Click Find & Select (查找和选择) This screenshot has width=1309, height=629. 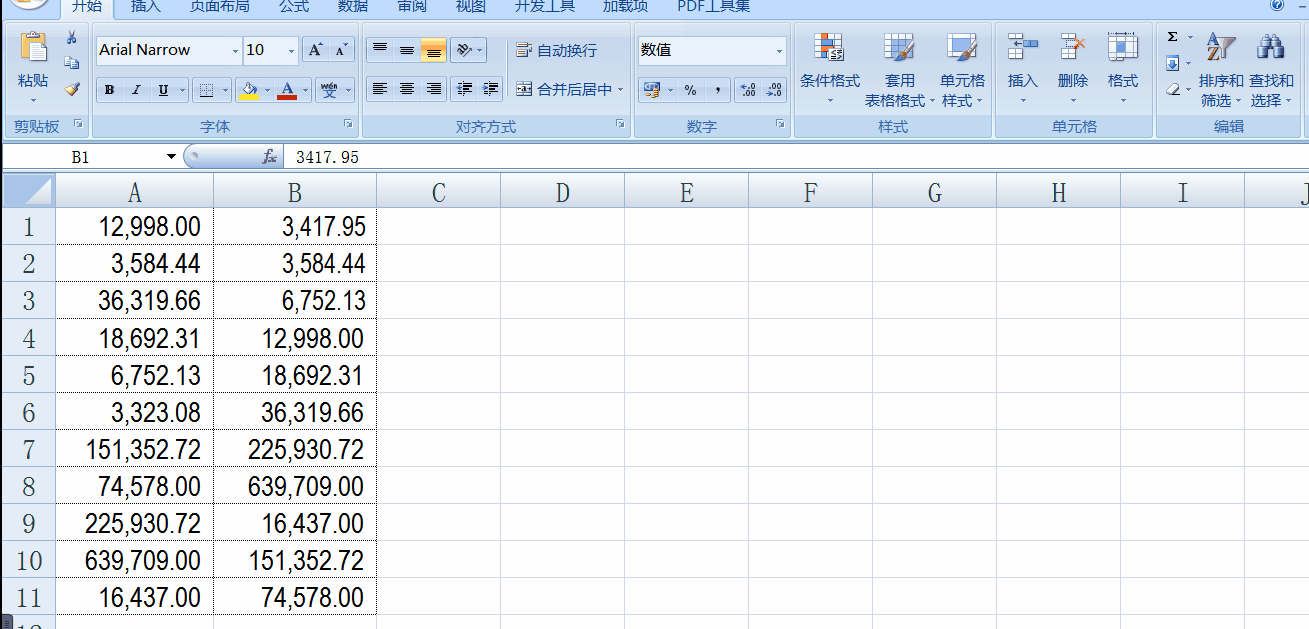tap(1272, 70)
